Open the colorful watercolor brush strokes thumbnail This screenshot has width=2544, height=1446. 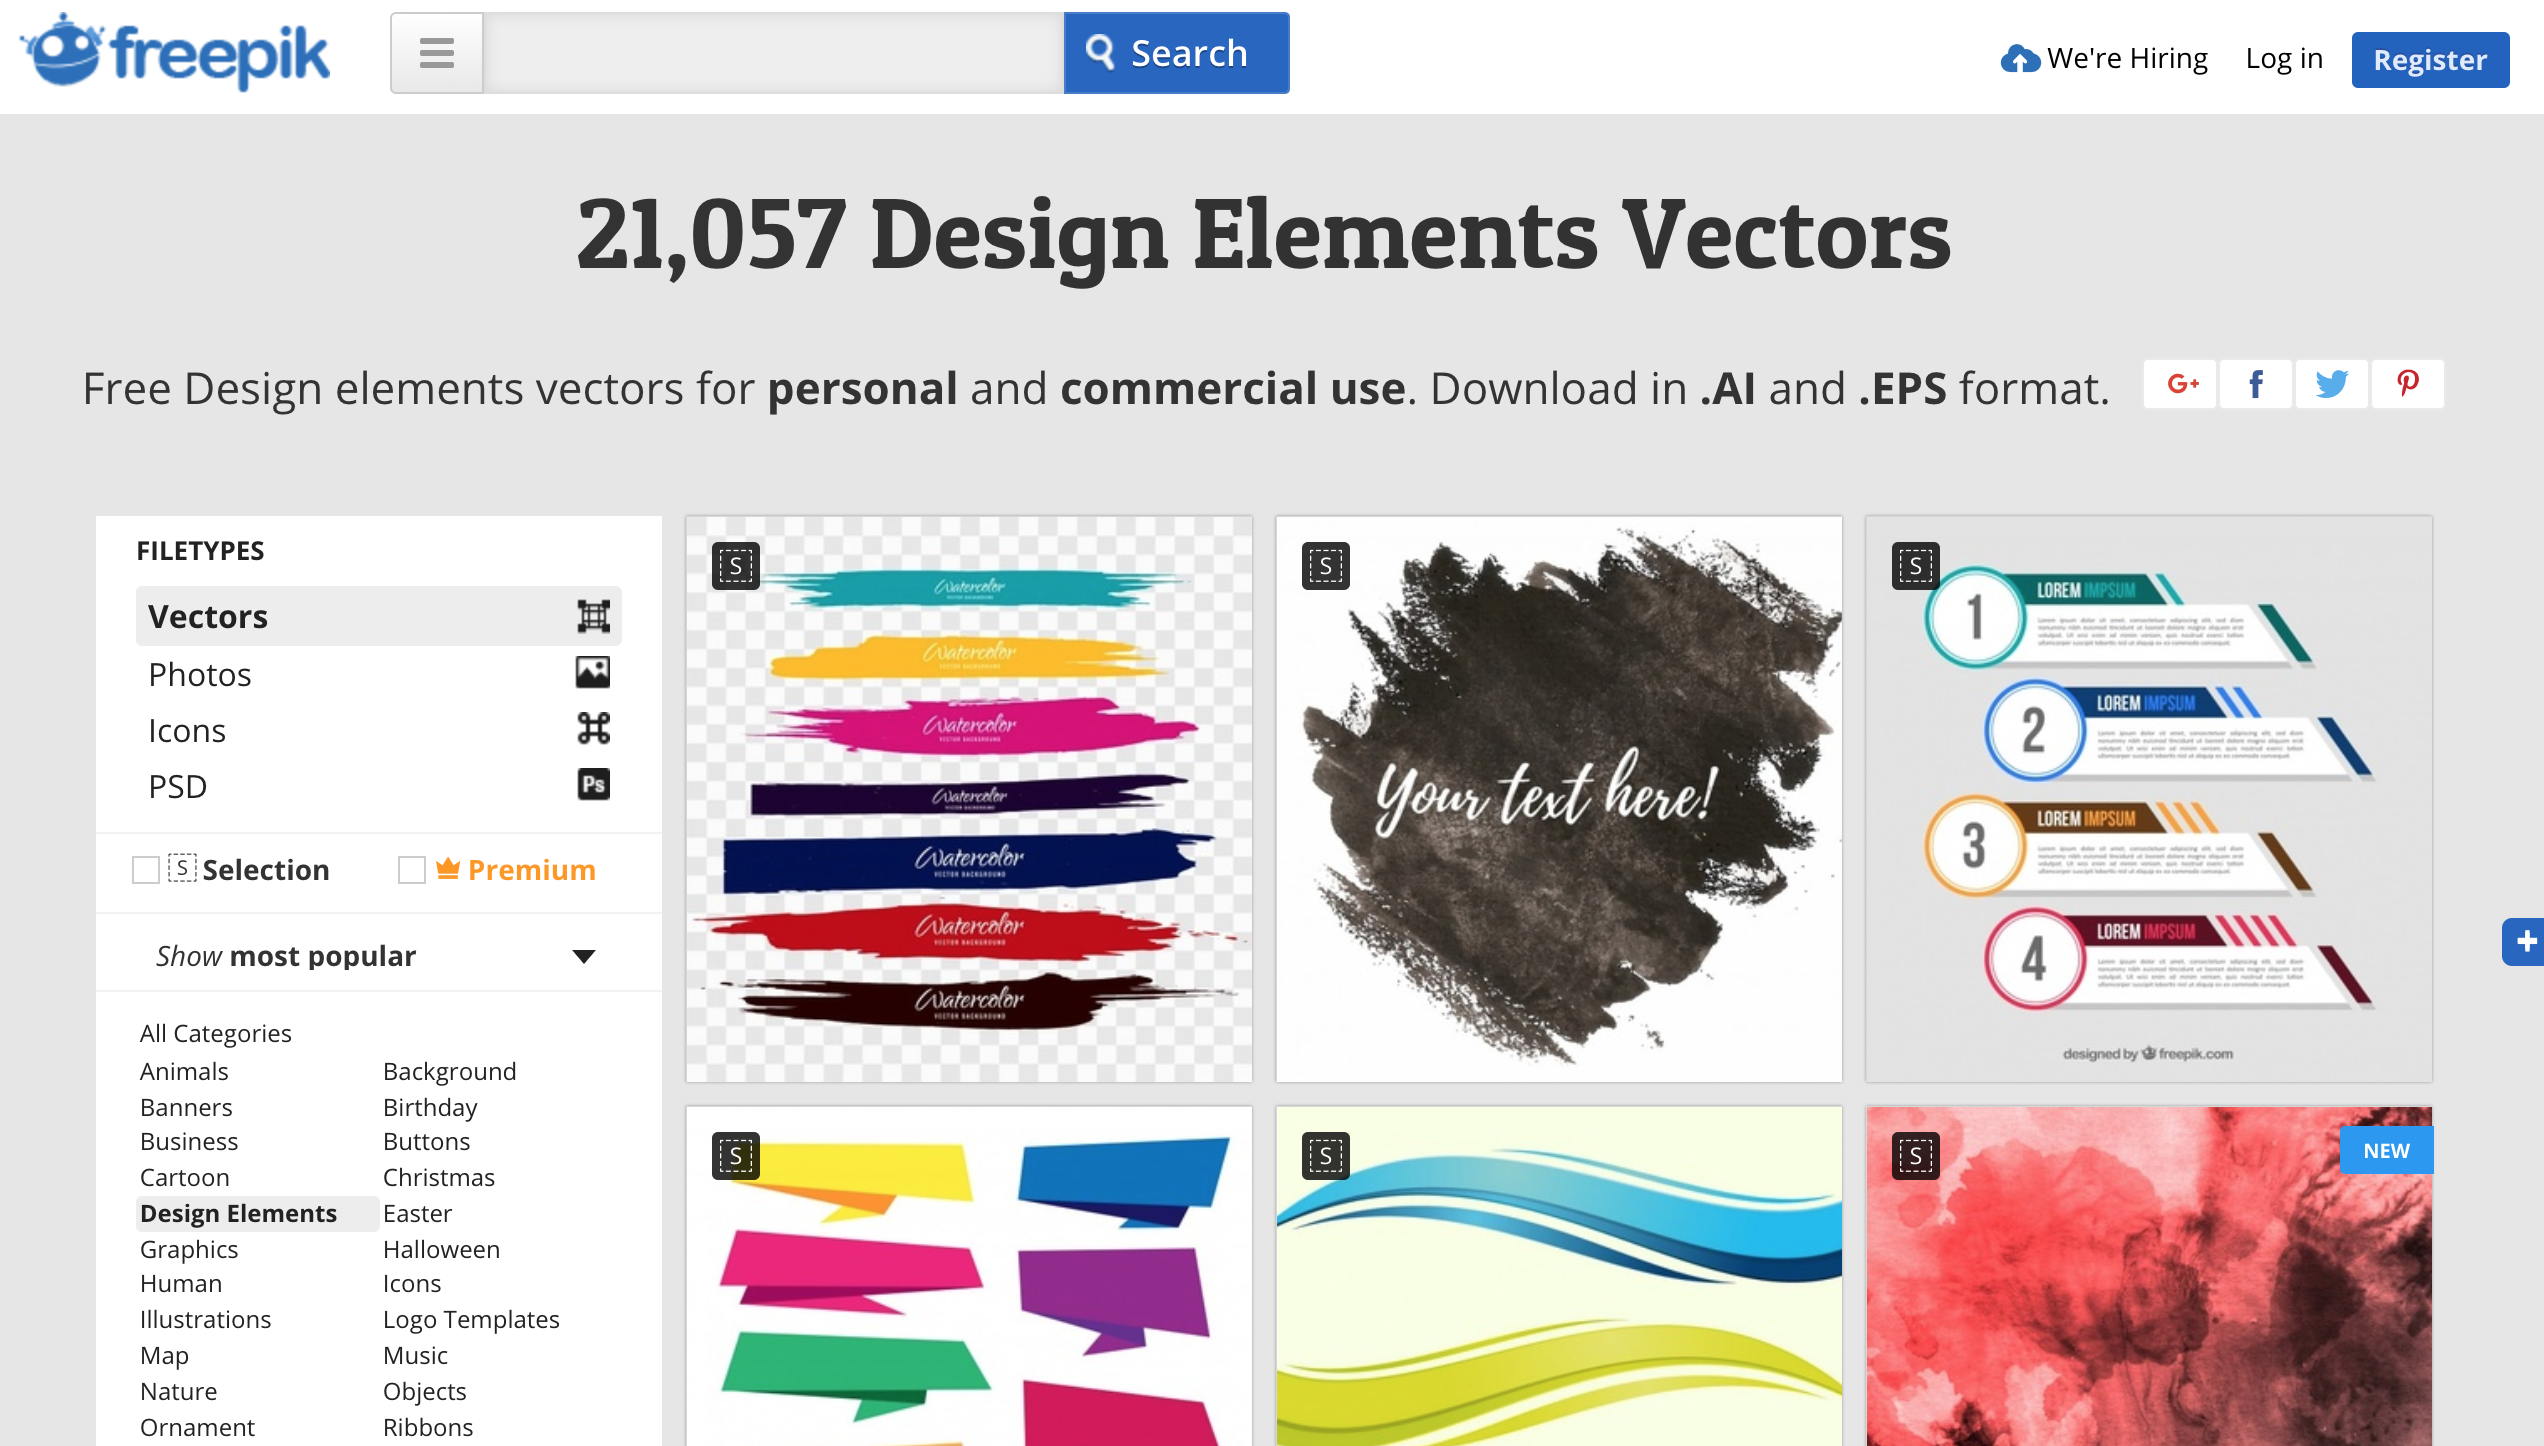point(969,800)
